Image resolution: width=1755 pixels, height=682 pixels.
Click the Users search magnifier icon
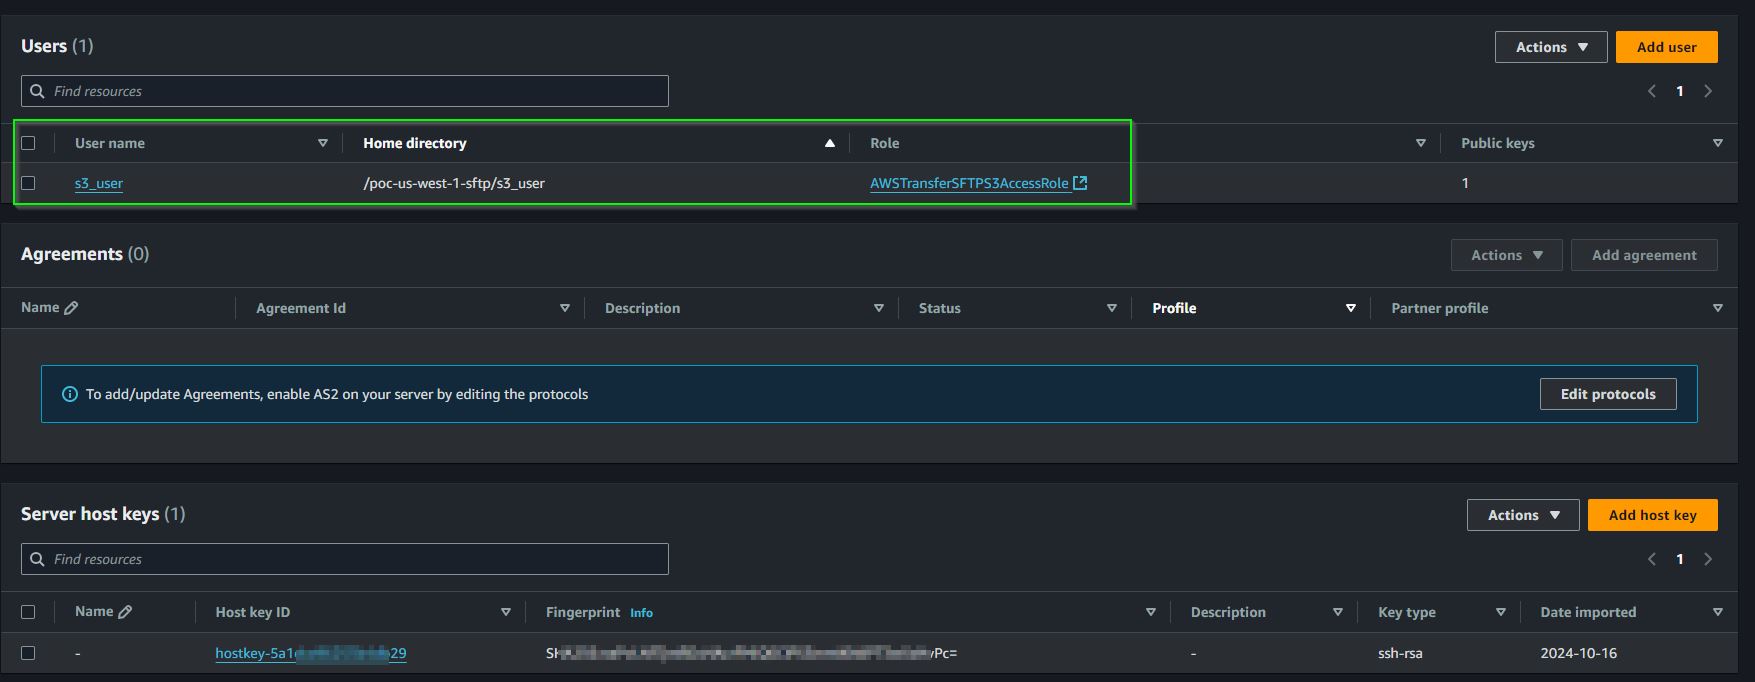pos(37,91)
